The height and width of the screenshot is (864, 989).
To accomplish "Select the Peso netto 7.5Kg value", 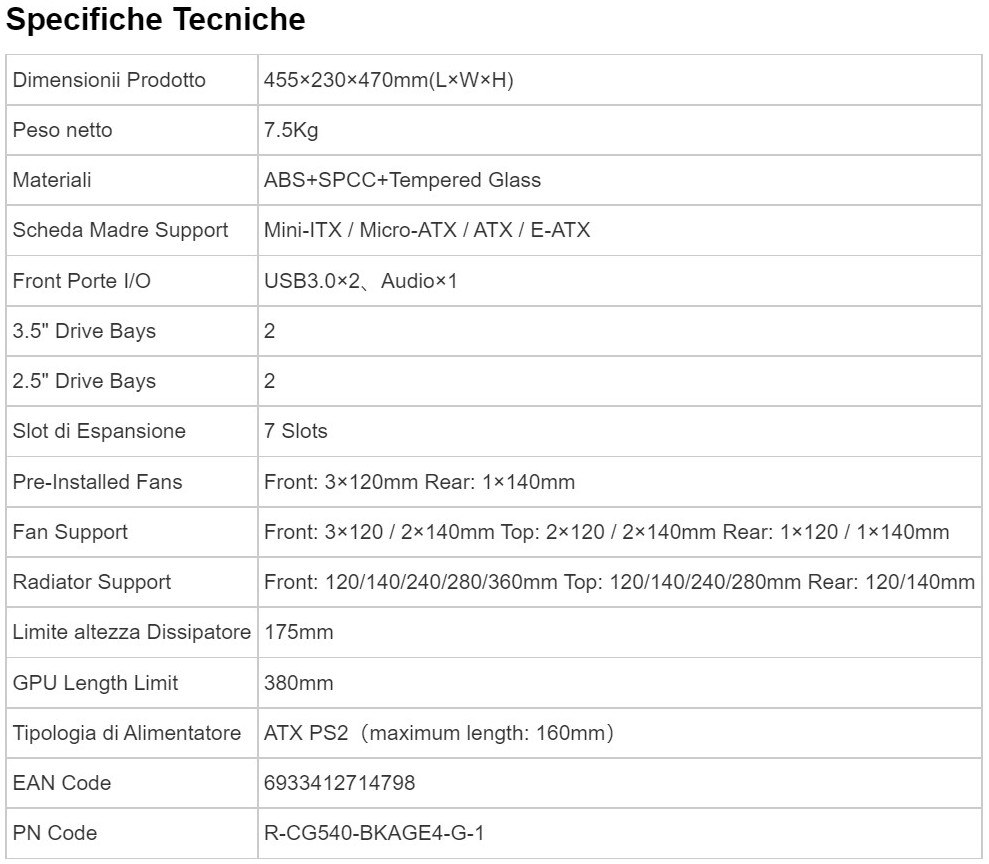I will (x=291, y=130).
